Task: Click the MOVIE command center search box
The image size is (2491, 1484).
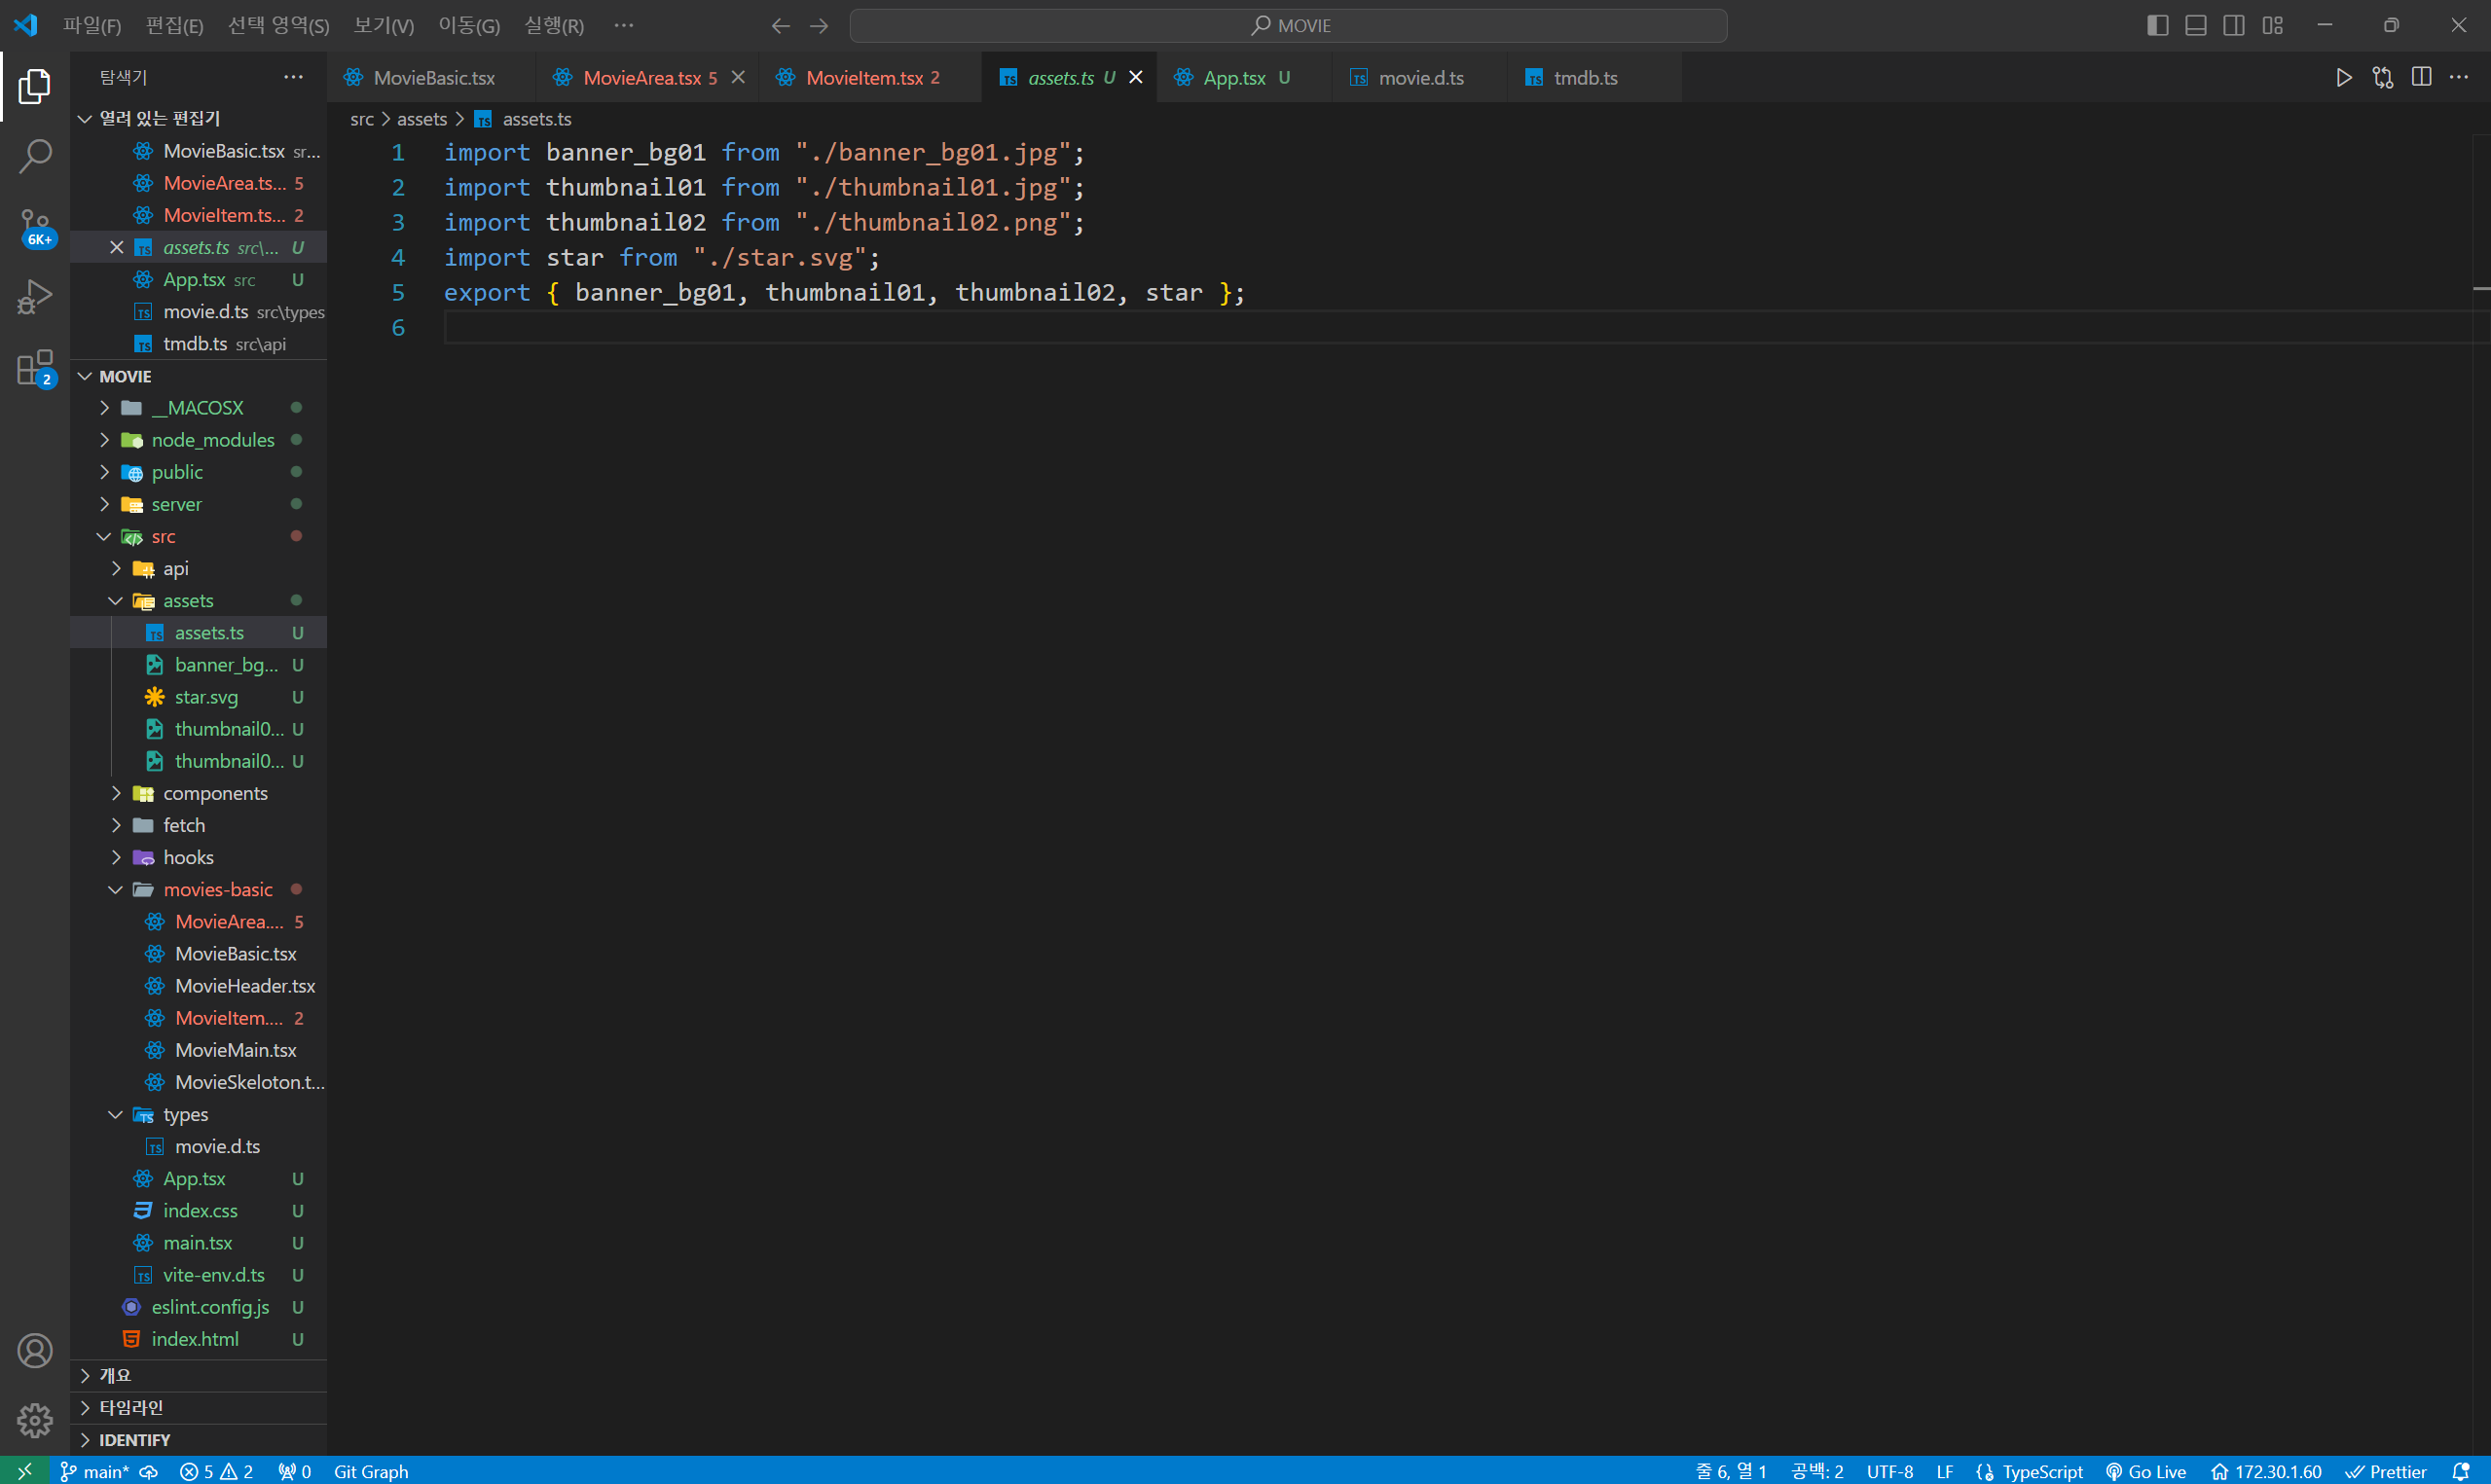Action: coord(1288,25)
